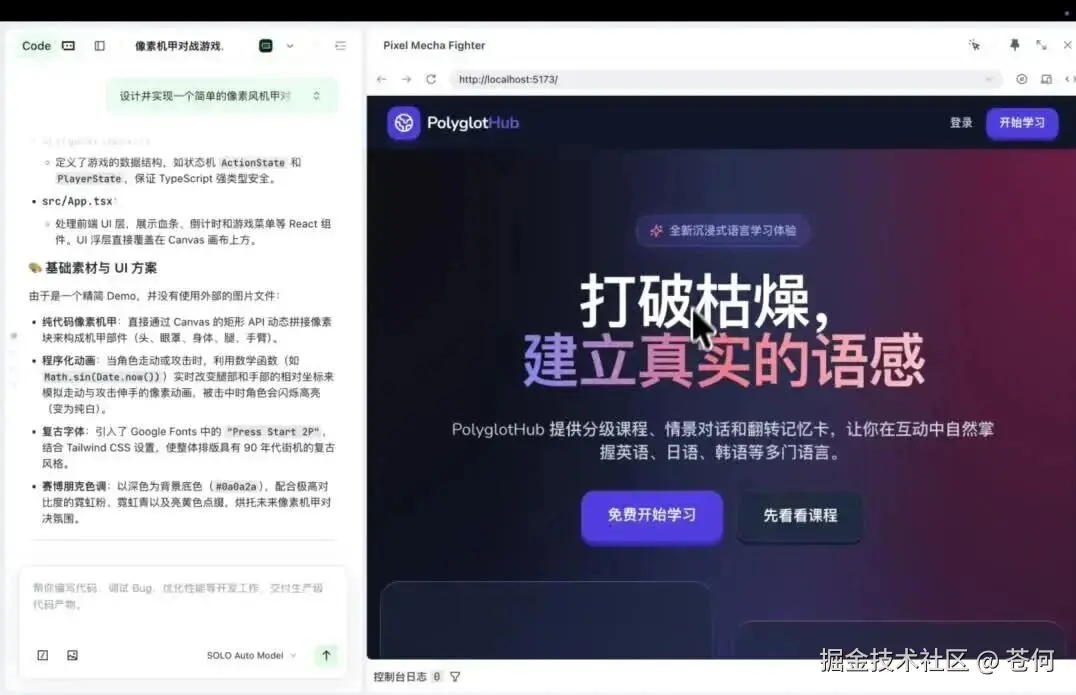This screenshot has height=695, width=1076.
Task: Open the code view icon at toolbar edge
Action: pyautogui.click(x=1070, y=80)
